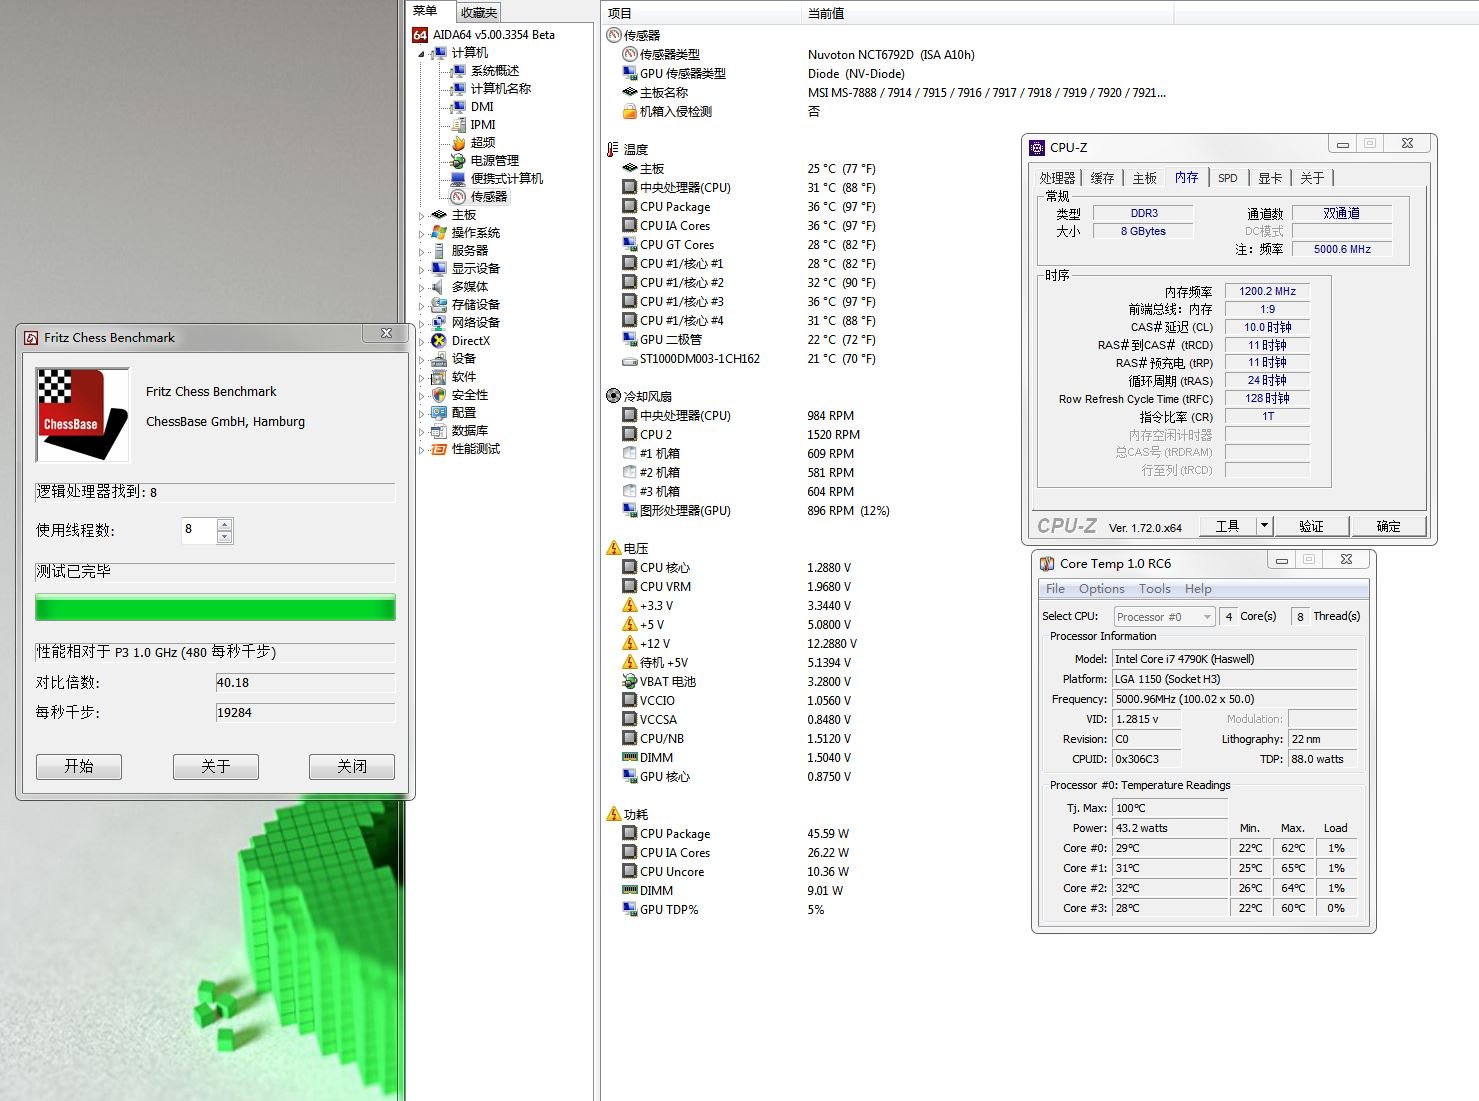Open the DMI tree item
The width and height of the screenshot is (1479, 1101).
tap(482, 107)
